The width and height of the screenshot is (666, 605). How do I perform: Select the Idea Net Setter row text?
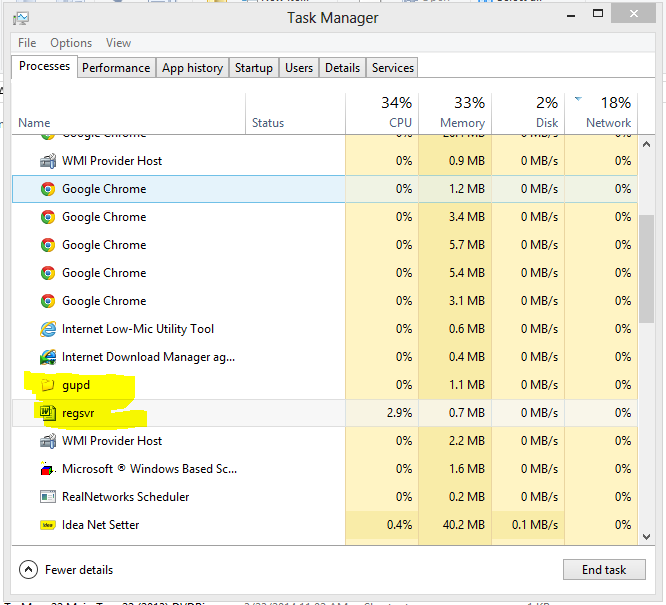(x=101, y=525)
